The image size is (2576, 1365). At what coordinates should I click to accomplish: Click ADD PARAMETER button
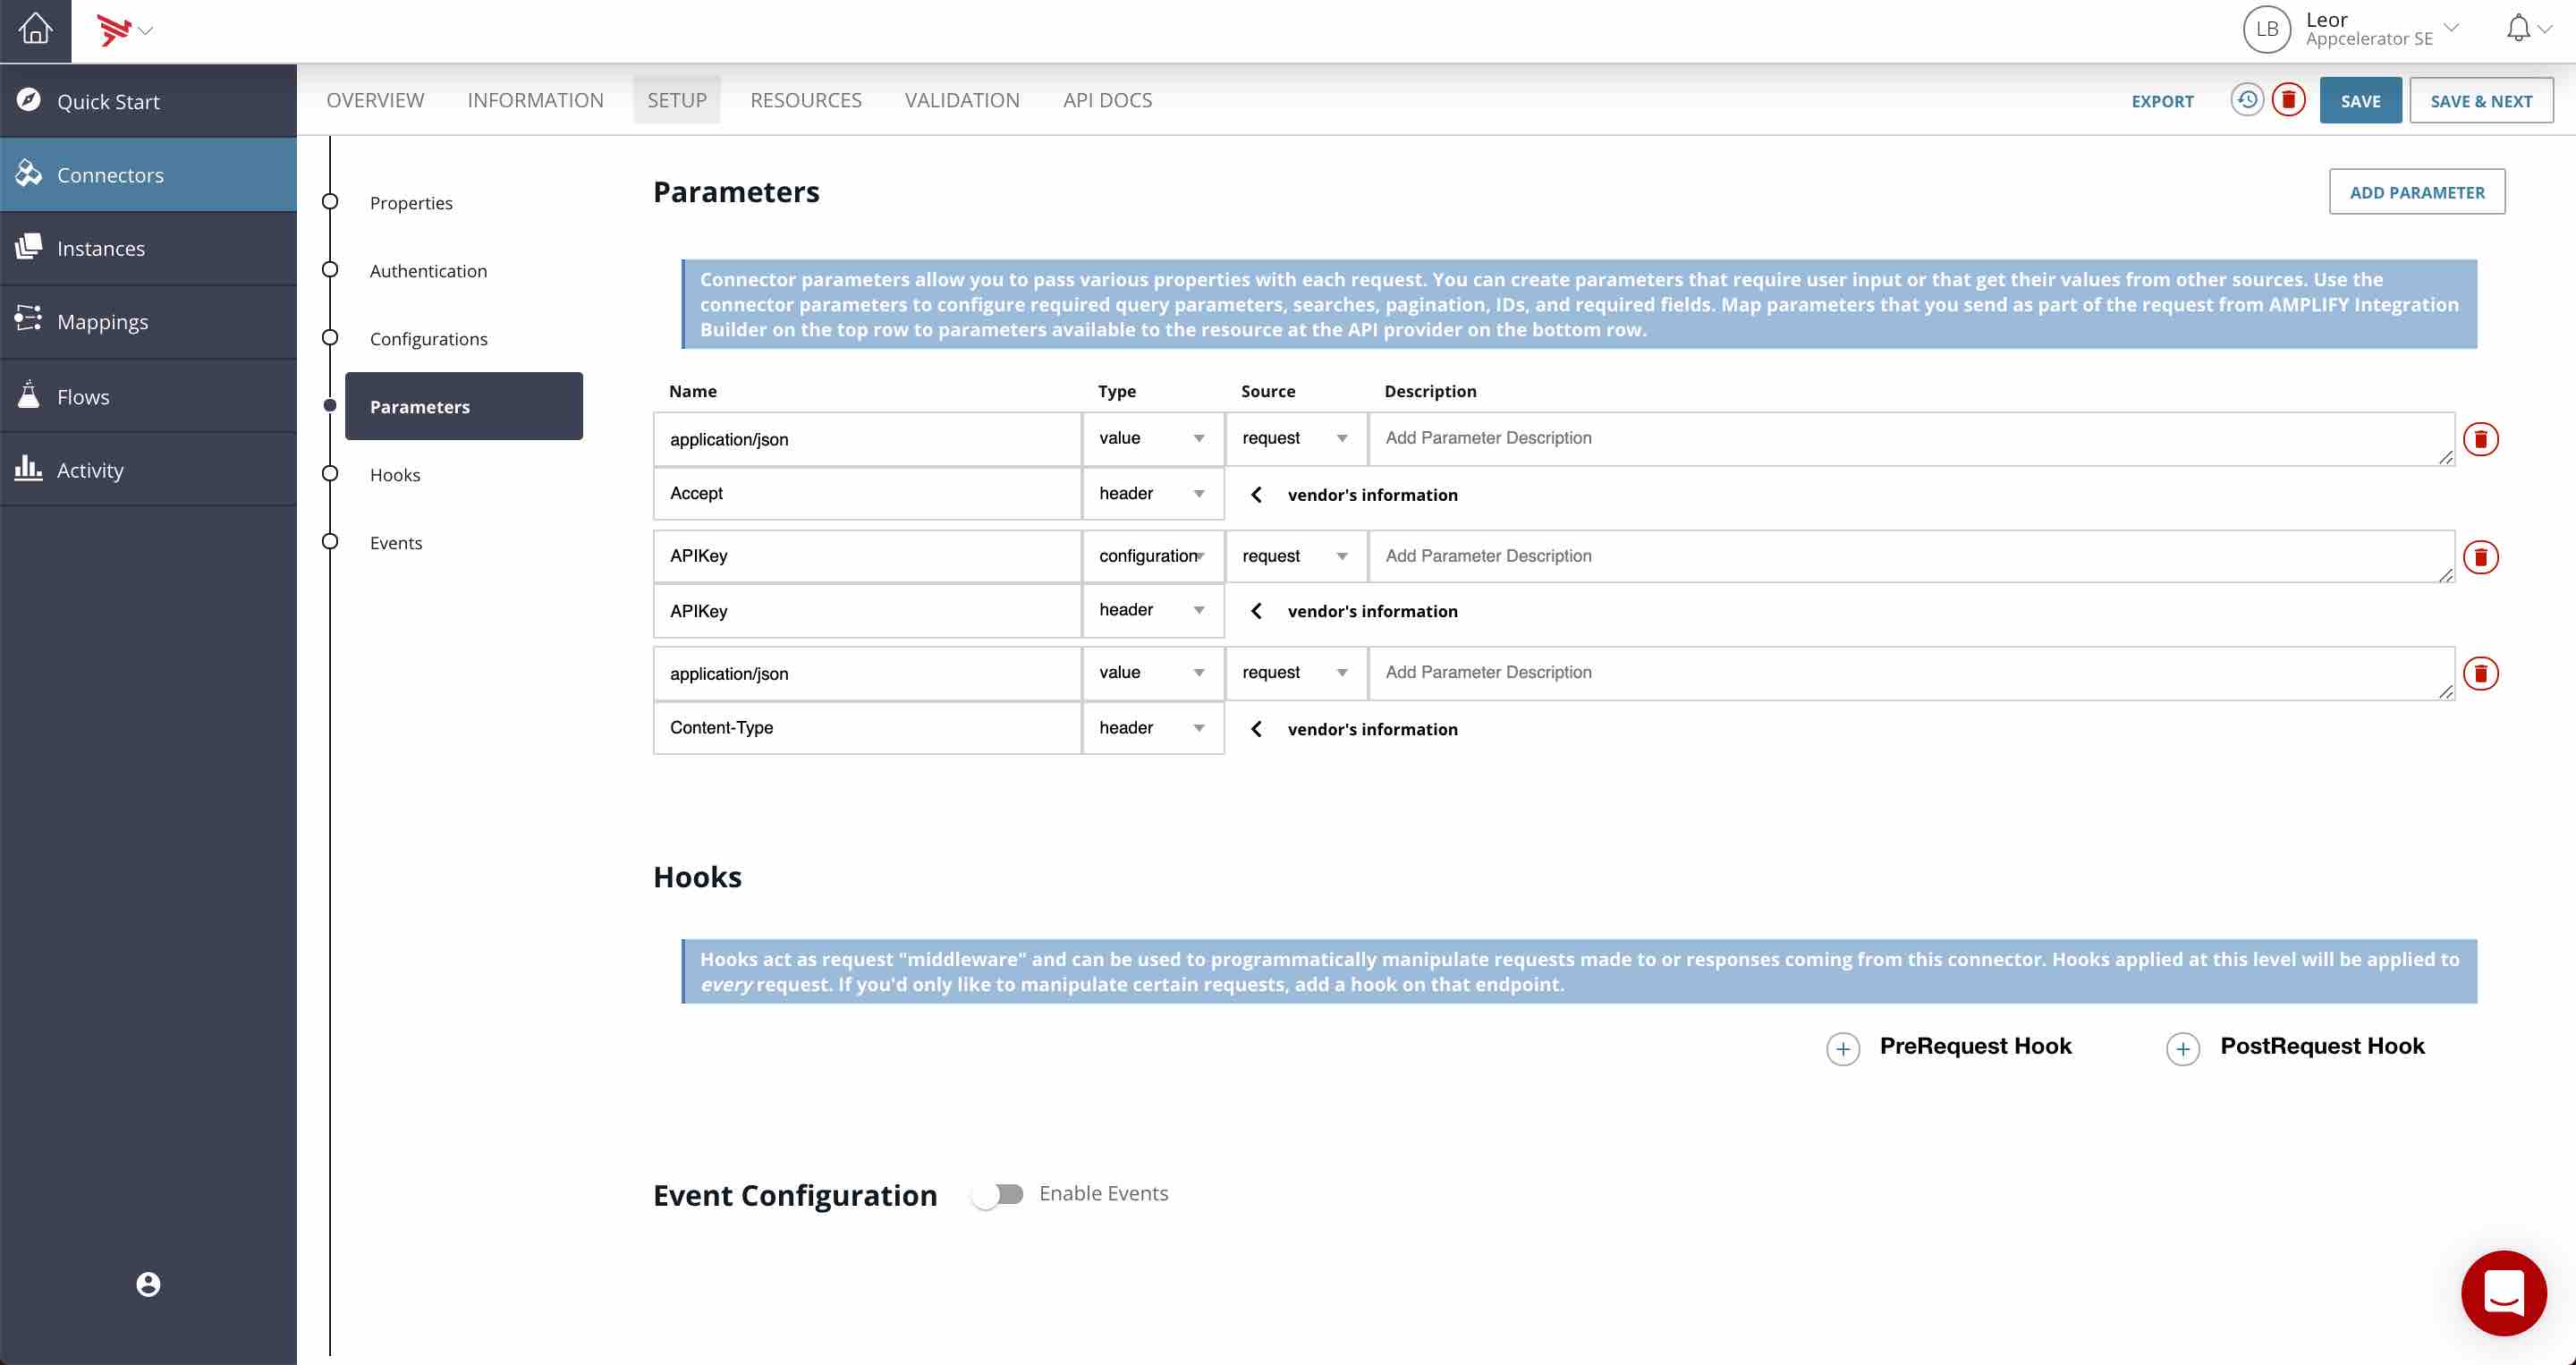[x=2416, y=192]
